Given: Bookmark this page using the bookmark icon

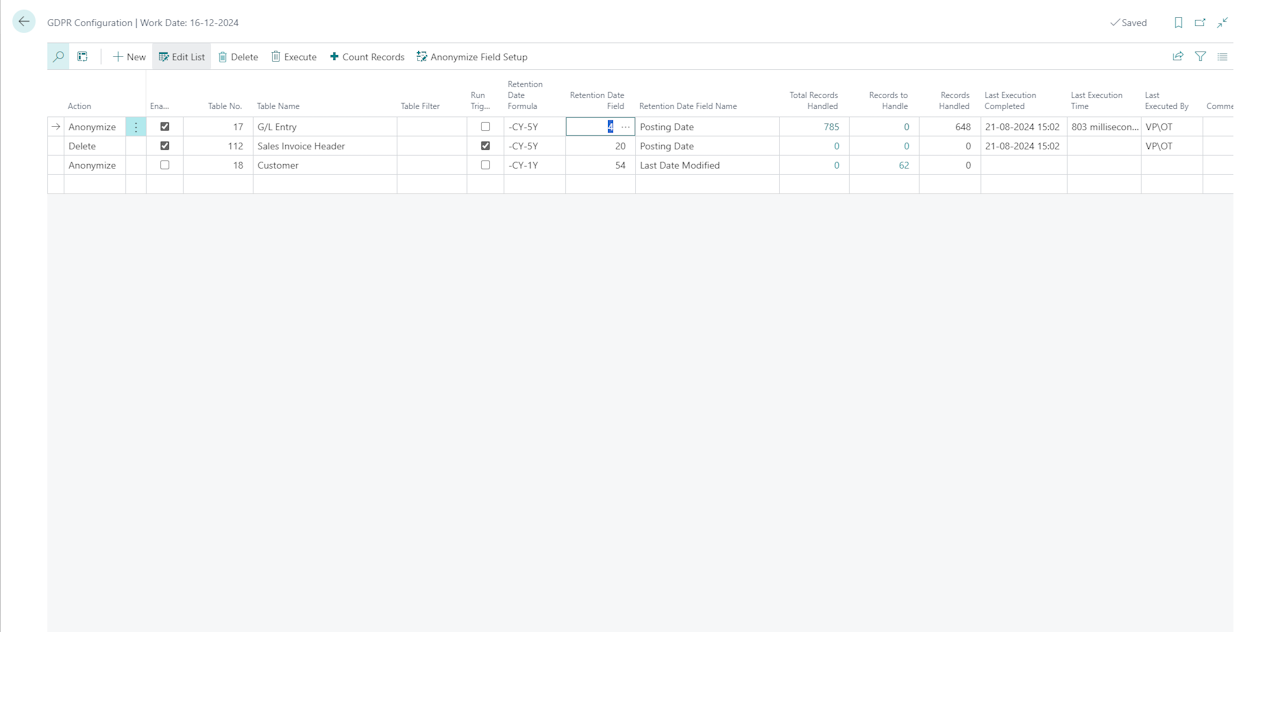Looking at the screenshot, I should pos(1177,22).
